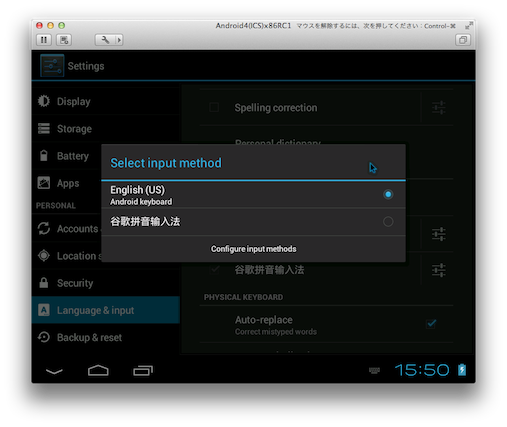
Task: Tap the Android home button
Action: point(98,370)
